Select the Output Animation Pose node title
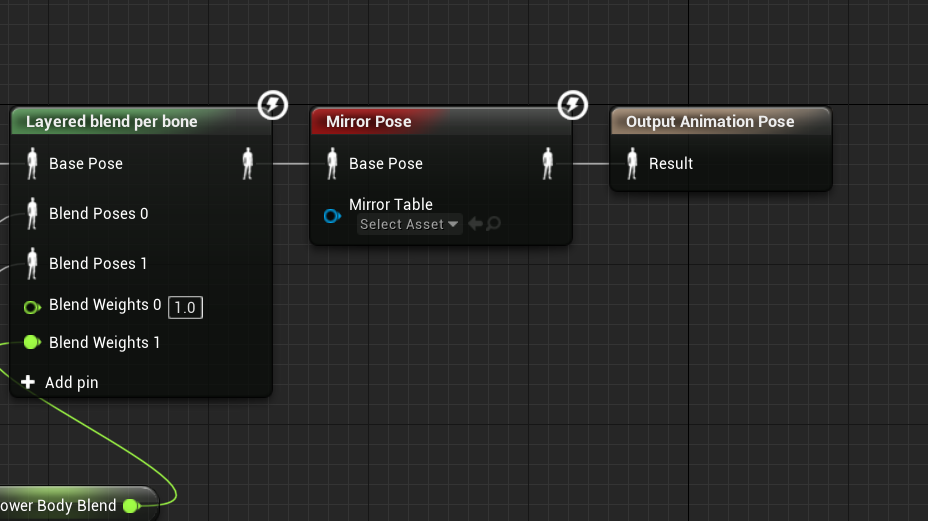Screen dimensions: 928x521 coord(710,121)
